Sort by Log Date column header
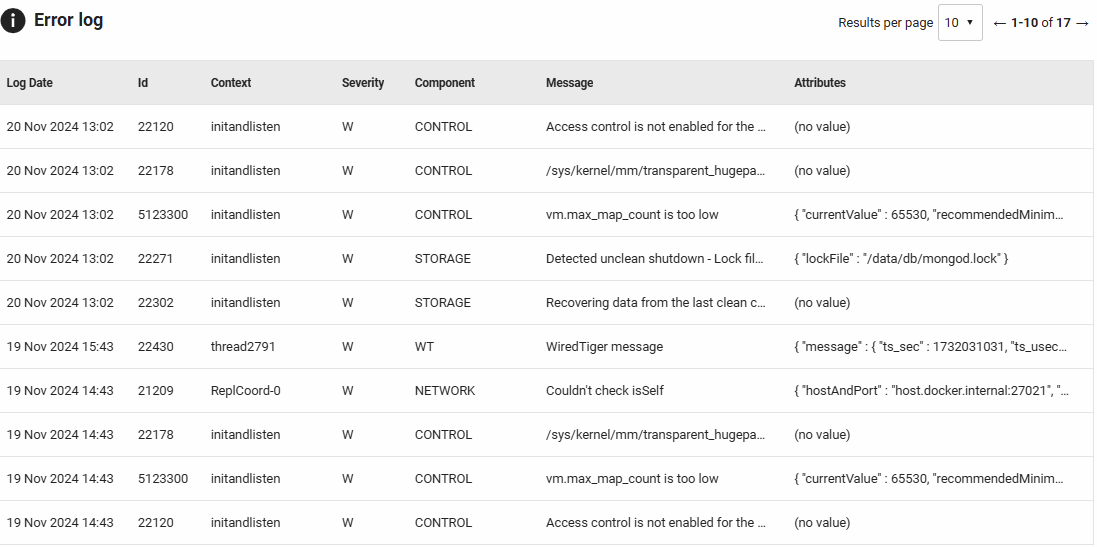 point(30,83)
